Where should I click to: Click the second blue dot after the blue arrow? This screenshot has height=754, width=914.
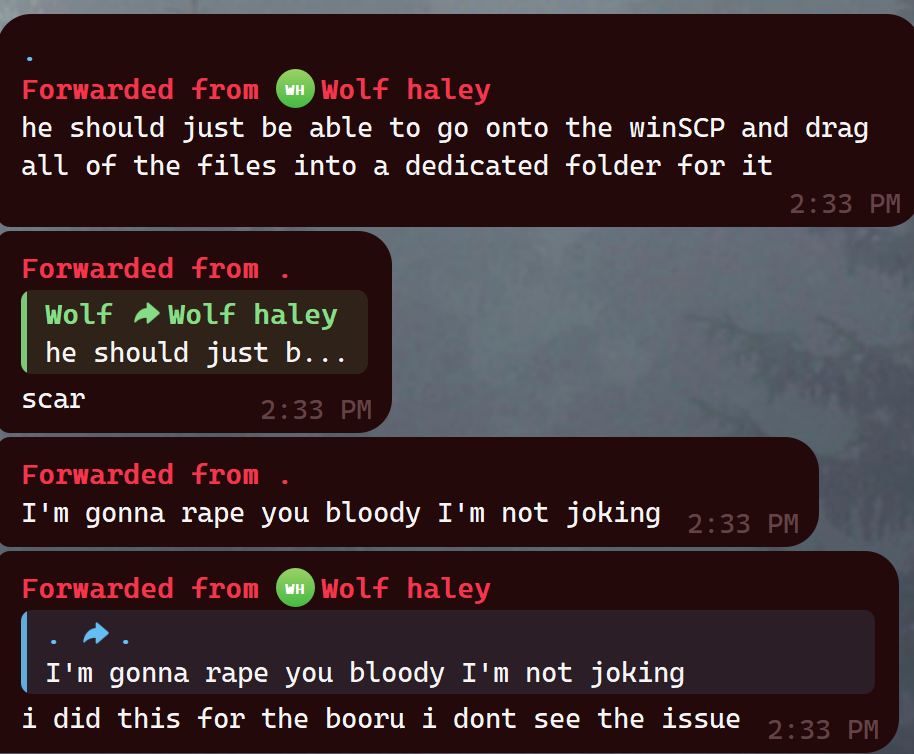[x=125, y=642]
